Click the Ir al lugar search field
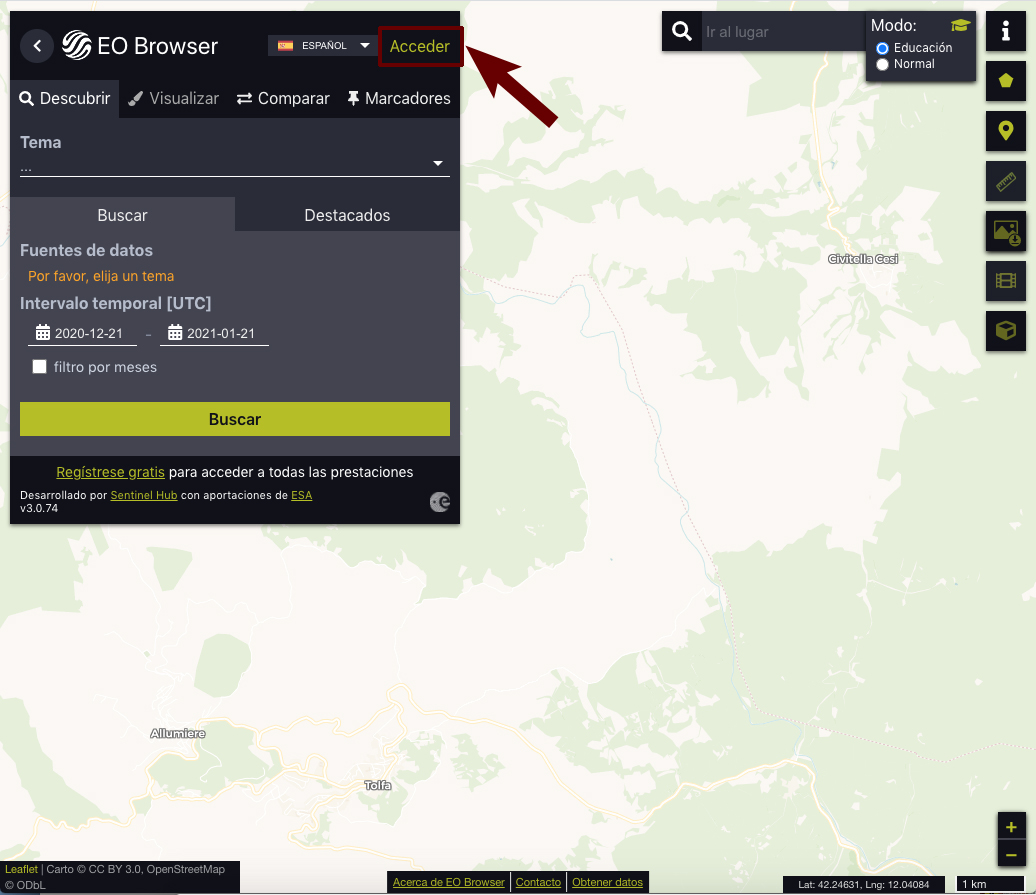Screen dimensions: 1036x895 [x=780, y=32]
